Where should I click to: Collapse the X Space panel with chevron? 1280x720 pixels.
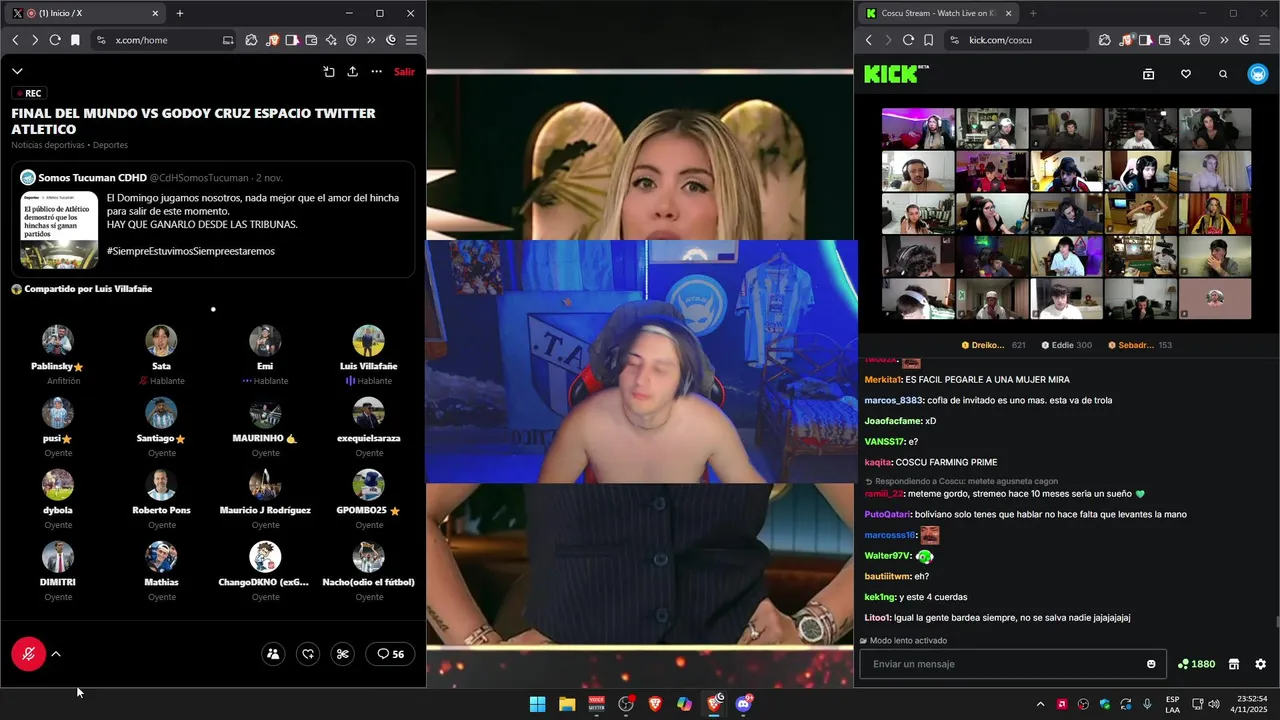[x=17, y=72]
